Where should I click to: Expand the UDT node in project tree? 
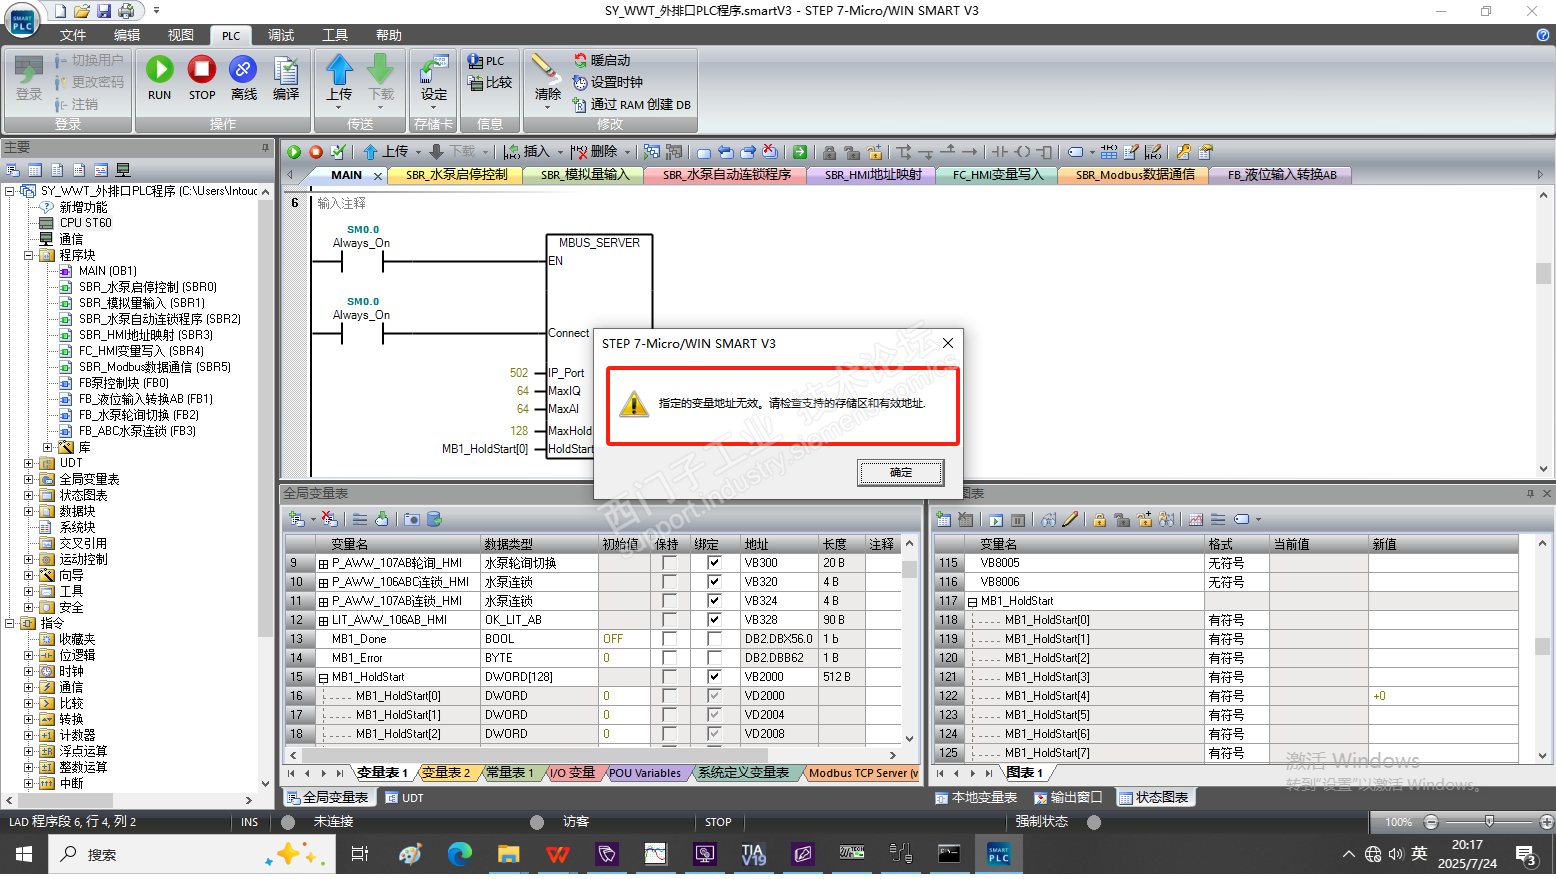(x=29, y=463)
